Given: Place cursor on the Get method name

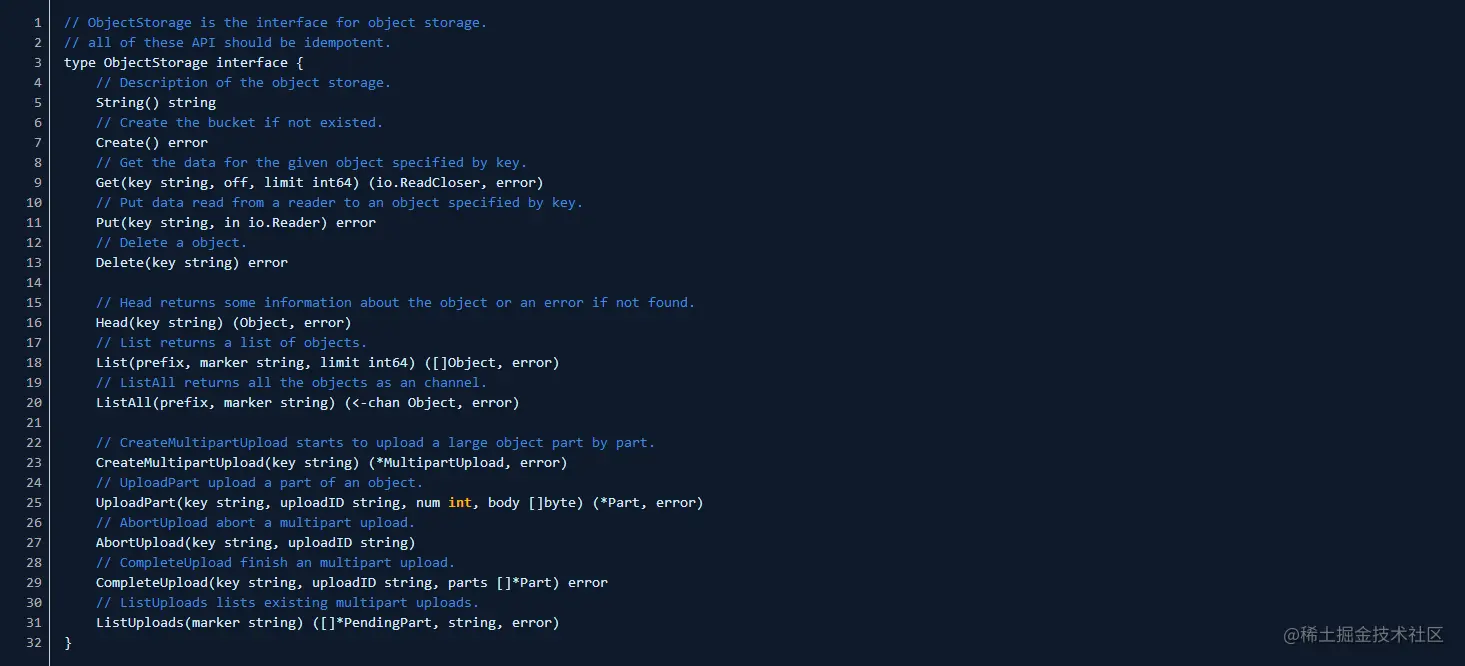Looking at the screenshot, I should (108, 182).
